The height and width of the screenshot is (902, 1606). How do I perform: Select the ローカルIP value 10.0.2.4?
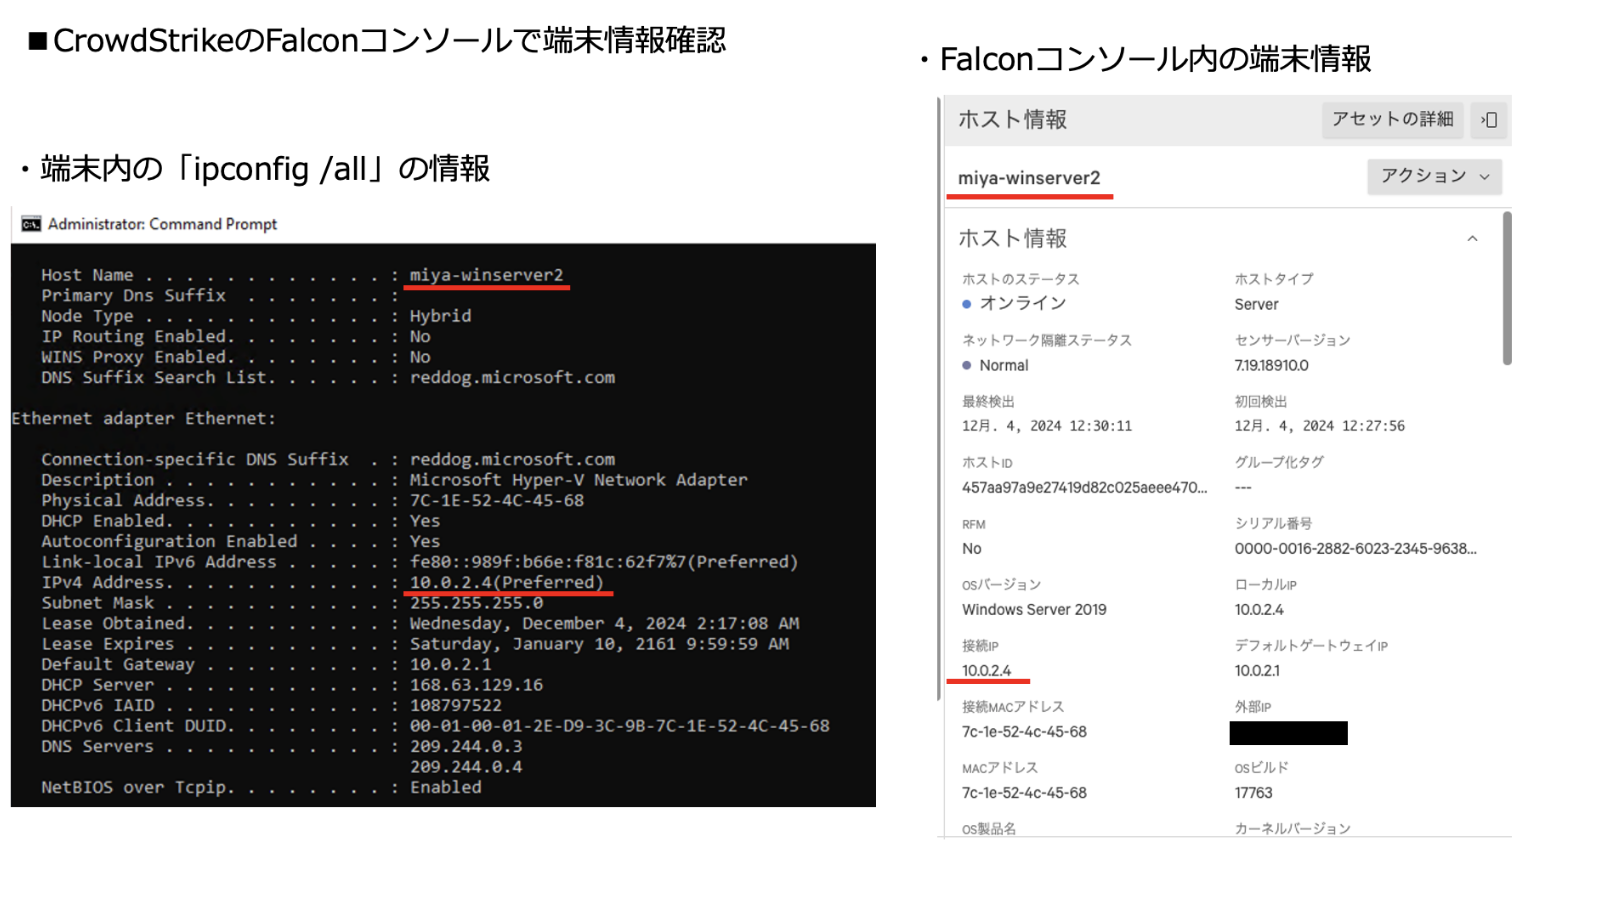tap(1259, 610)
